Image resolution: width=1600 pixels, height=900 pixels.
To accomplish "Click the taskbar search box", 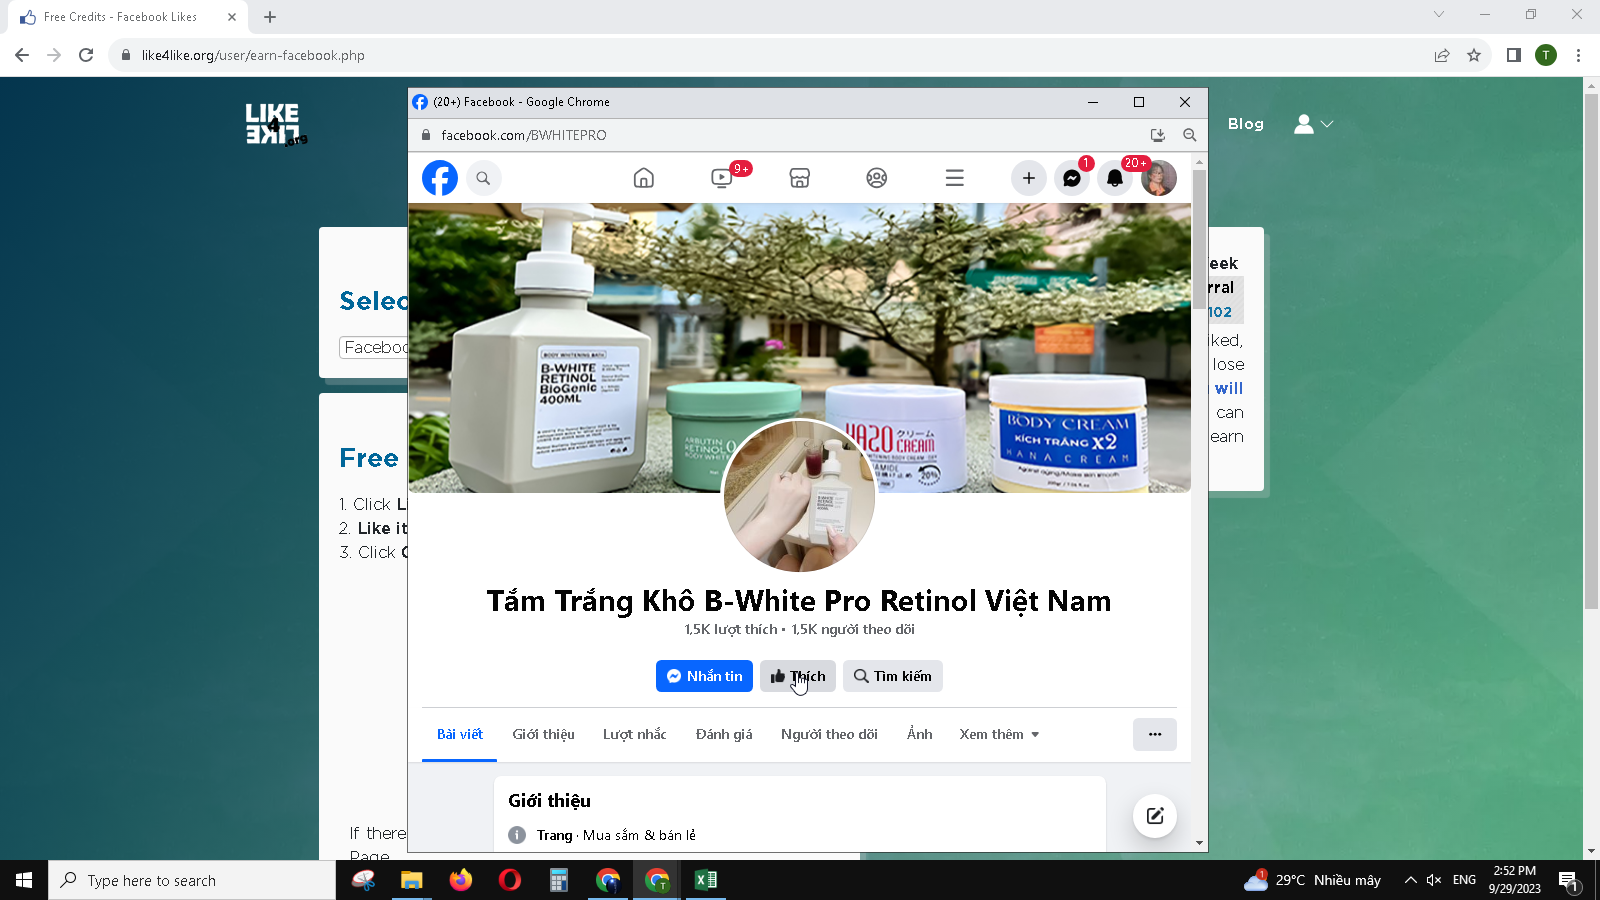I will pyautogui.click(x=192, y=880).
